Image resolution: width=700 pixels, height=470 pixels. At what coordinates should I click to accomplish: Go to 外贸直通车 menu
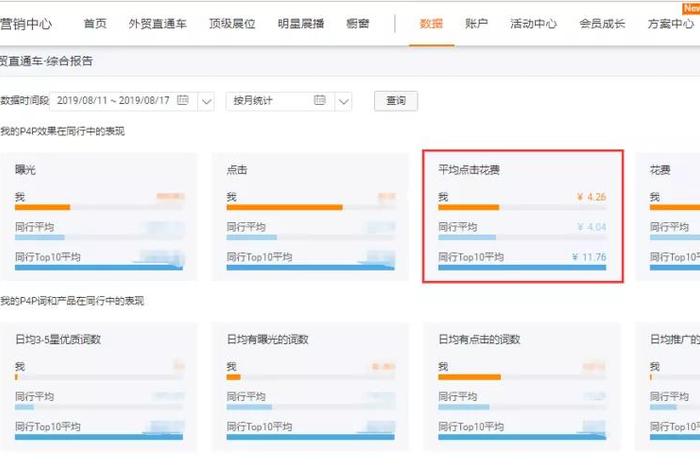pos(157,24)
